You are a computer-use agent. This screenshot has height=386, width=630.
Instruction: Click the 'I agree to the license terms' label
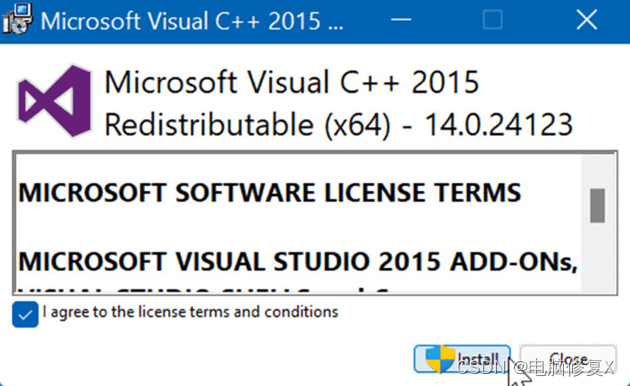(x=190, y=312)
